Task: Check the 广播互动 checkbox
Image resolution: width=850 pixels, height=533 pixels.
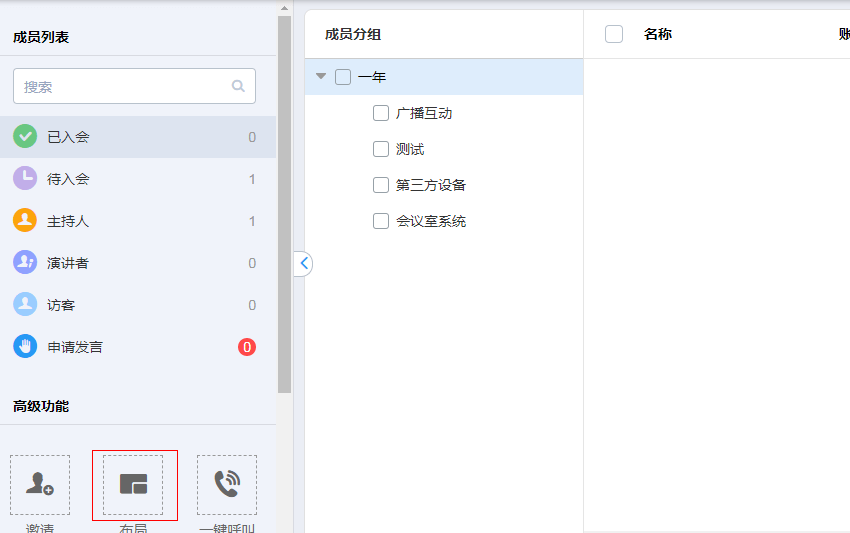Action: click(381, 113)
